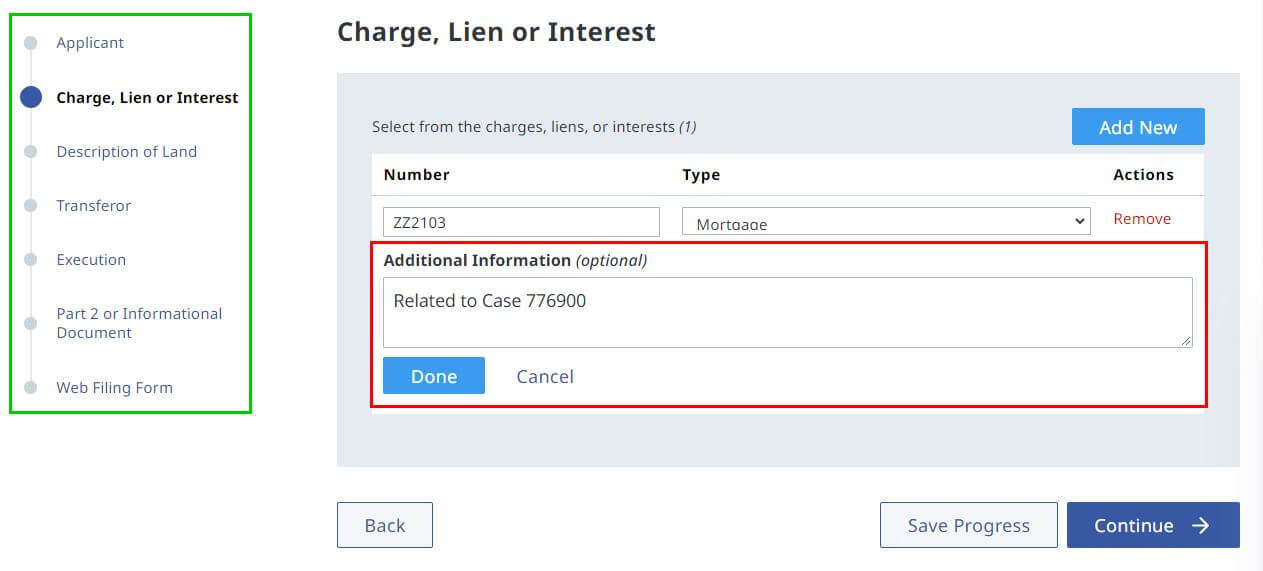The width and height of the screenshot is (1263, 571).
Task: Go to the Applicant step
Action: [x=90, y=43]
